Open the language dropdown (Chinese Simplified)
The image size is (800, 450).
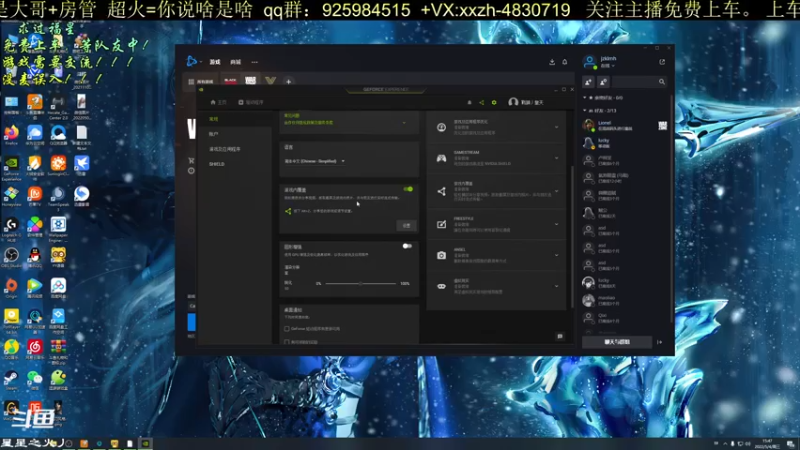coord(315,161)
